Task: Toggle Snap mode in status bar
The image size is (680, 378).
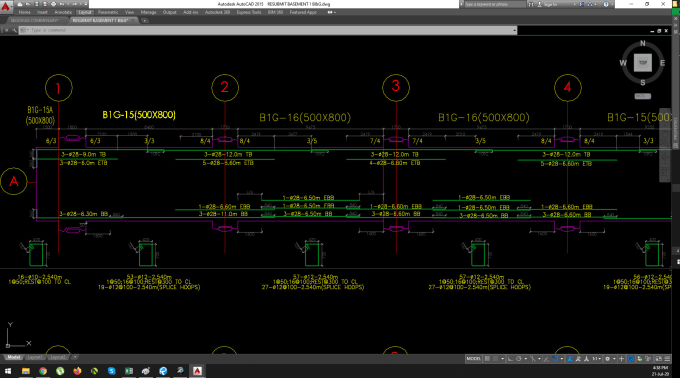Action: 496,359
